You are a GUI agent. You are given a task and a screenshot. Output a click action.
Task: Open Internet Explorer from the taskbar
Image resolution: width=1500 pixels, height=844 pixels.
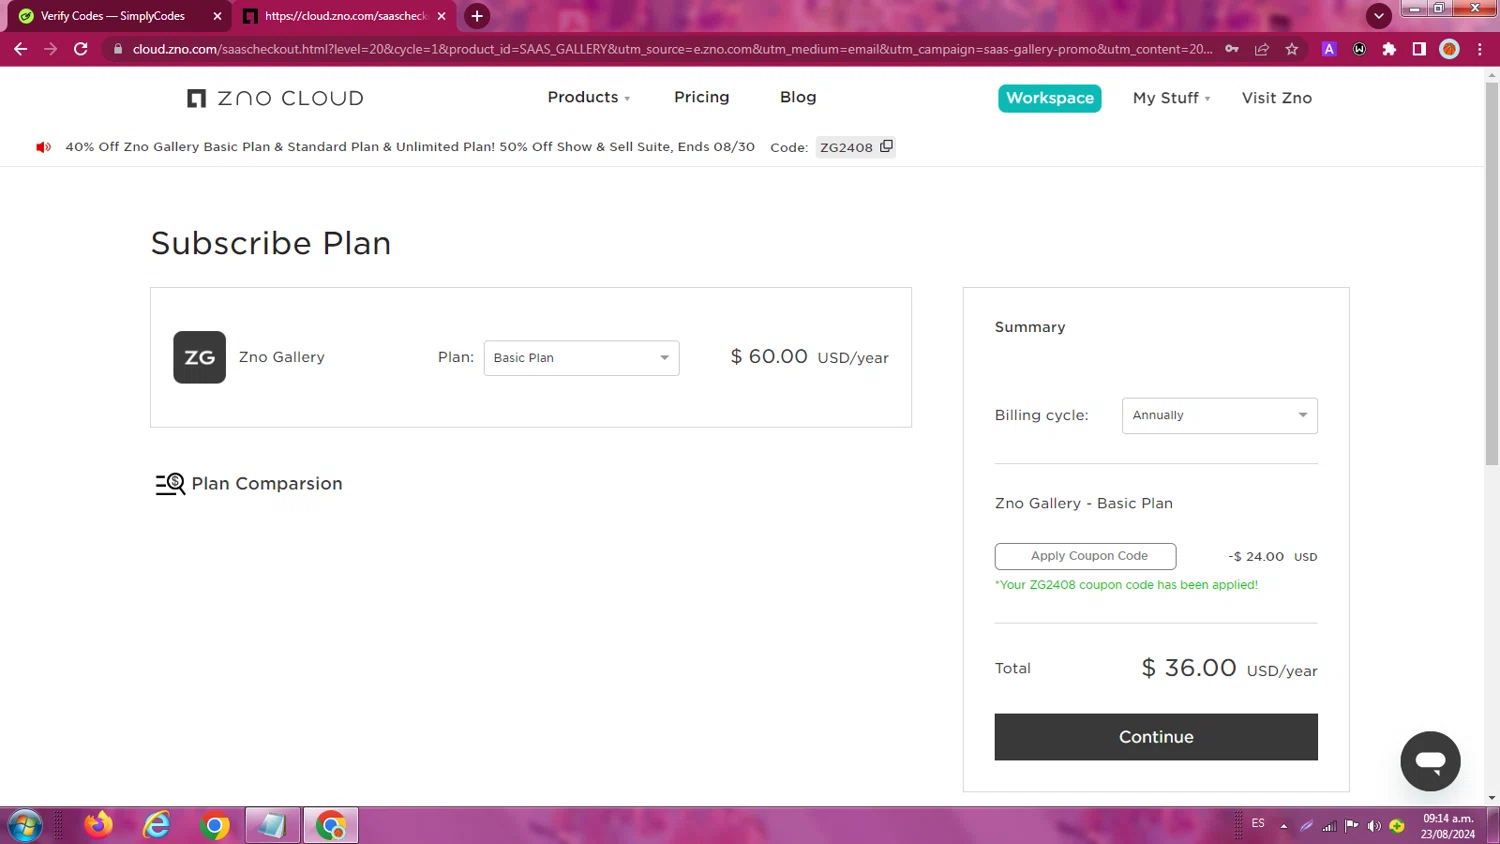pyautogui.click(x=157, y=825)
